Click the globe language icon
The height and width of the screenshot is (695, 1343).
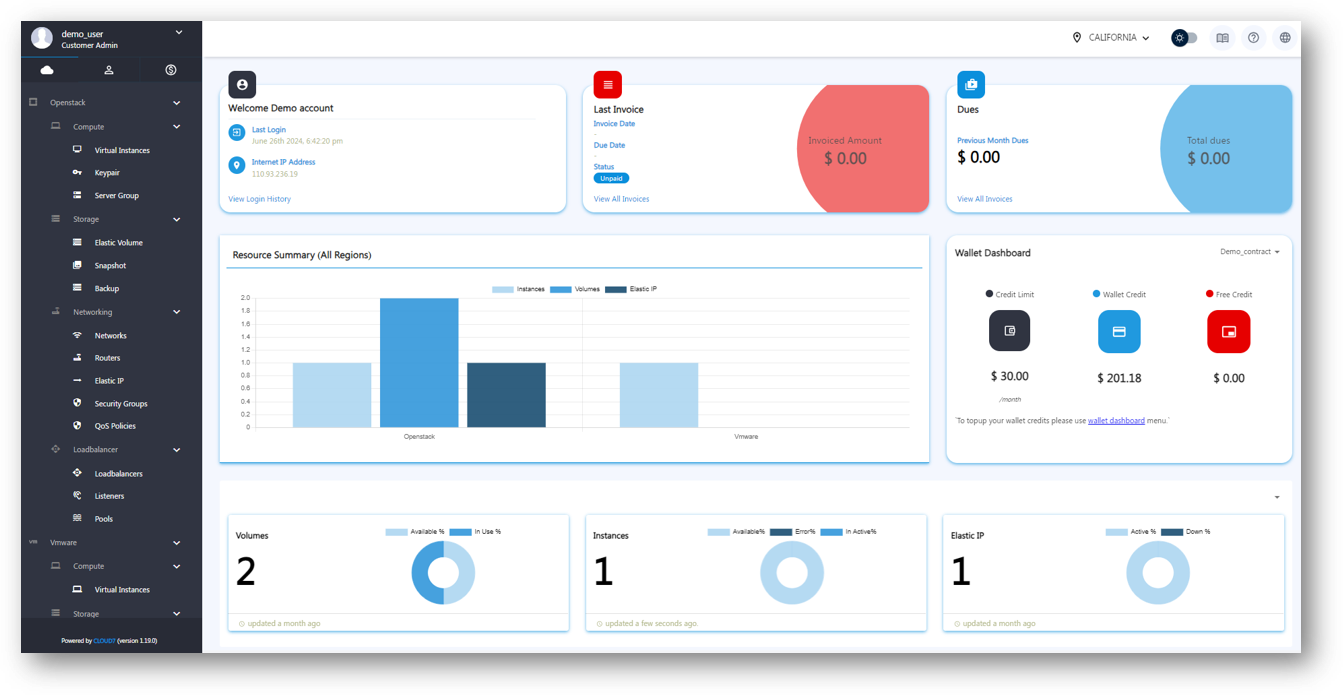[x=1285, y=38]
